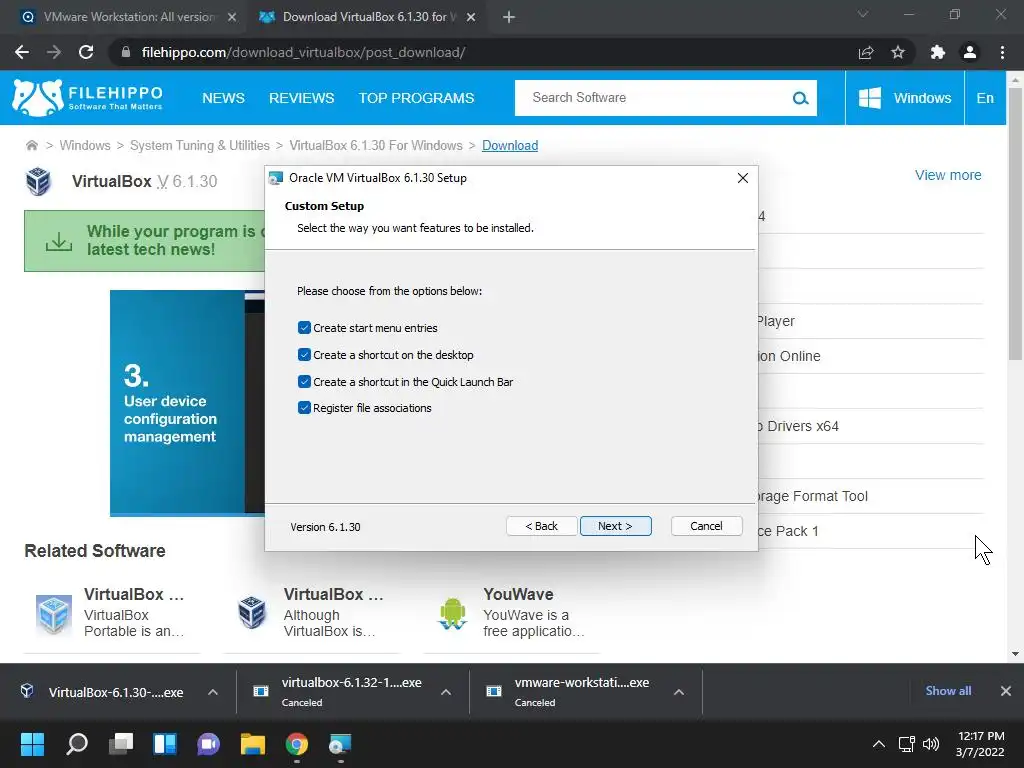Toggle Create start menu entries checkbox
1024x768 pixels.
304,328
